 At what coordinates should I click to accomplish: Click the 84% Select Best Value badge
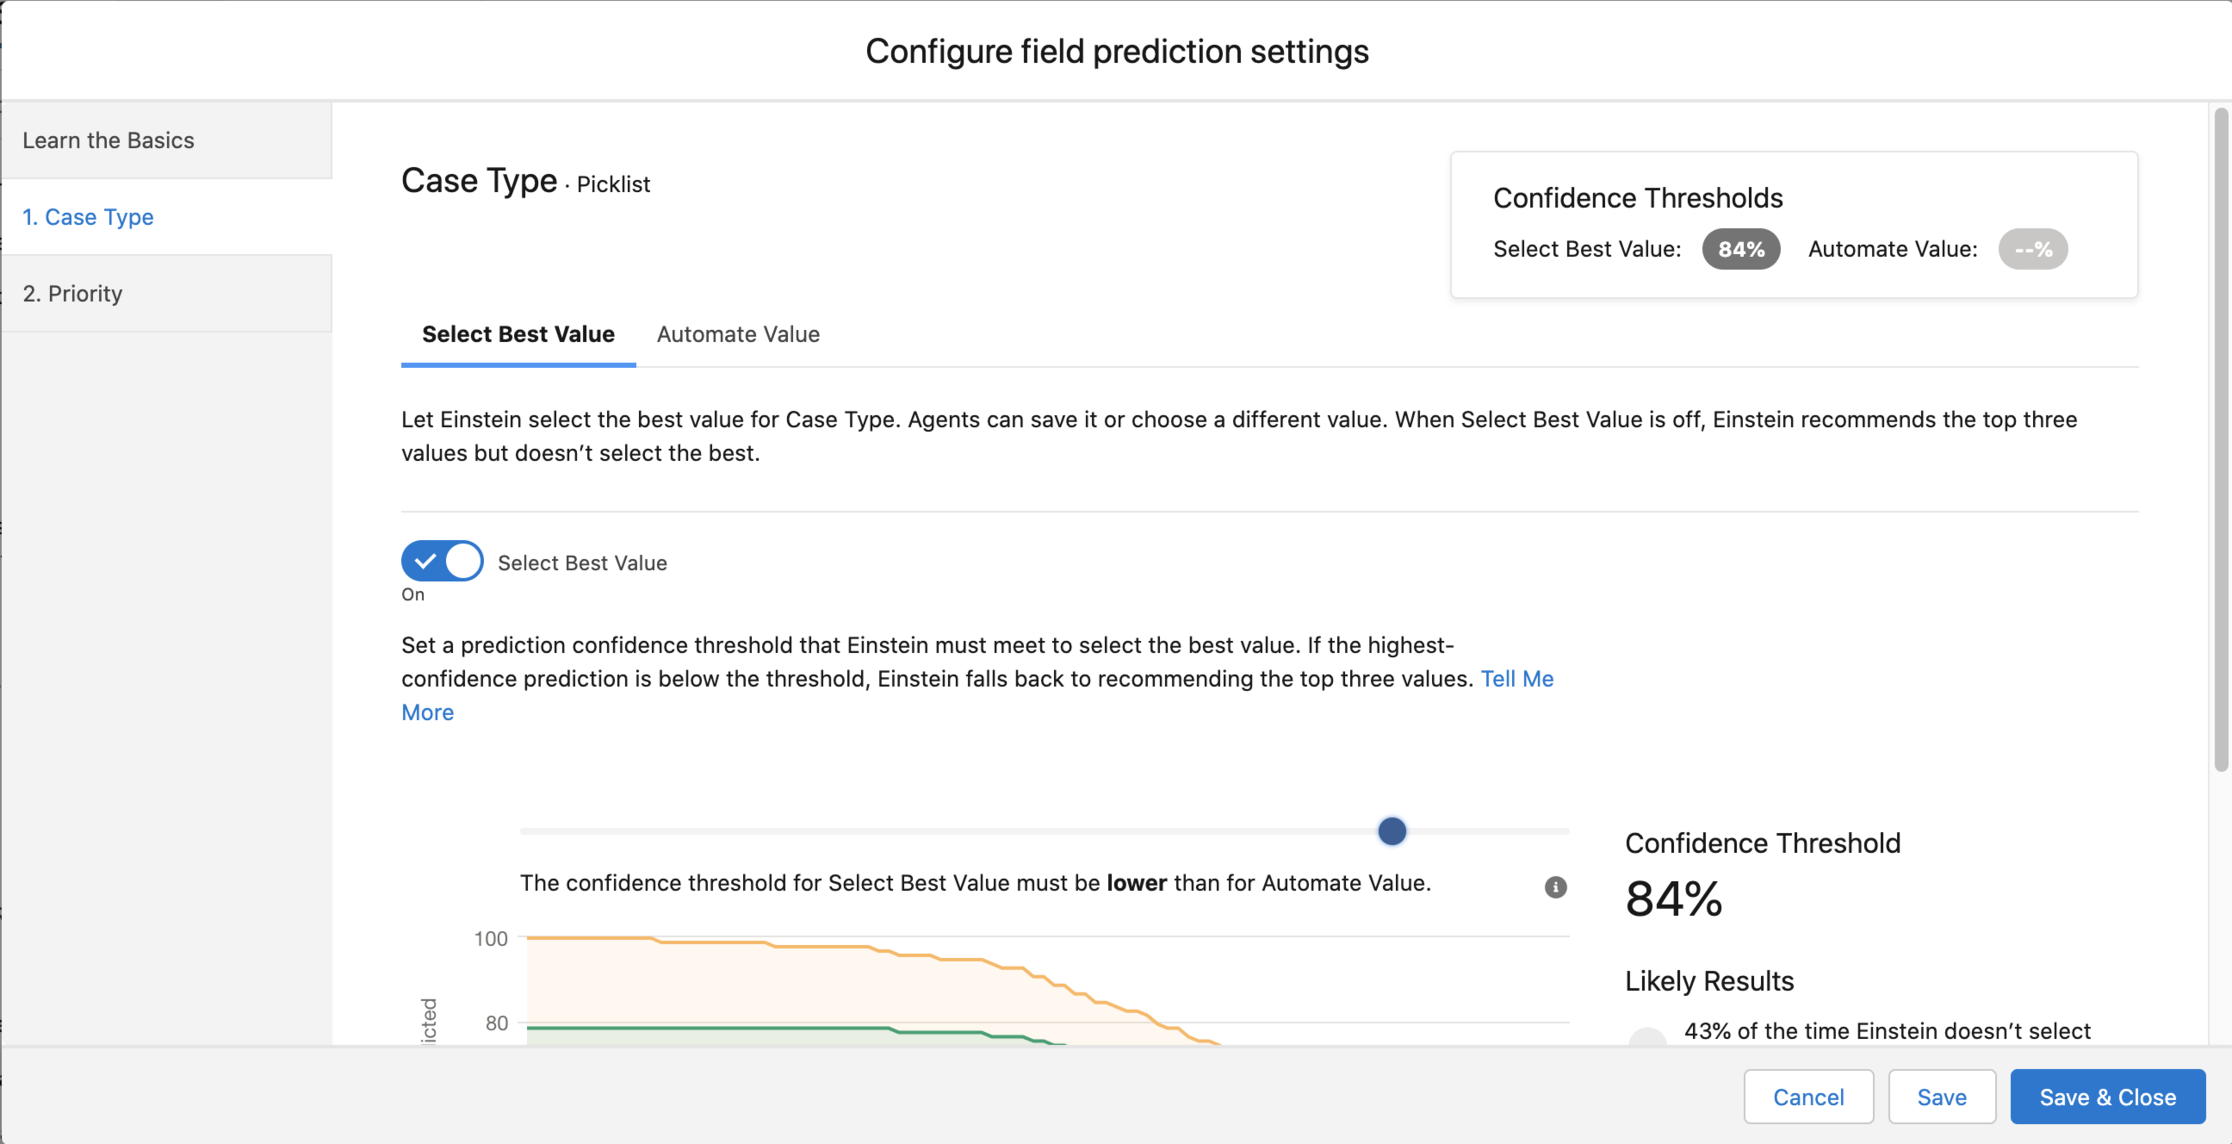tap(1741, 249)
